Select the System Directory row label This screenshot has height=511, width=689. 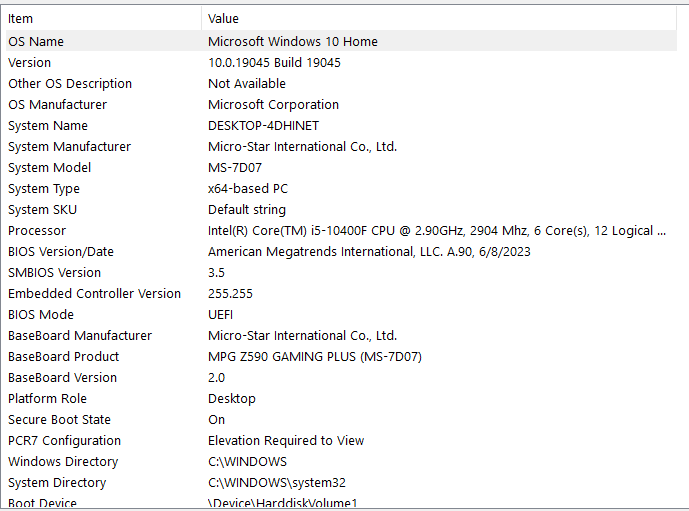pyautogui.click(x=57, y=483)
